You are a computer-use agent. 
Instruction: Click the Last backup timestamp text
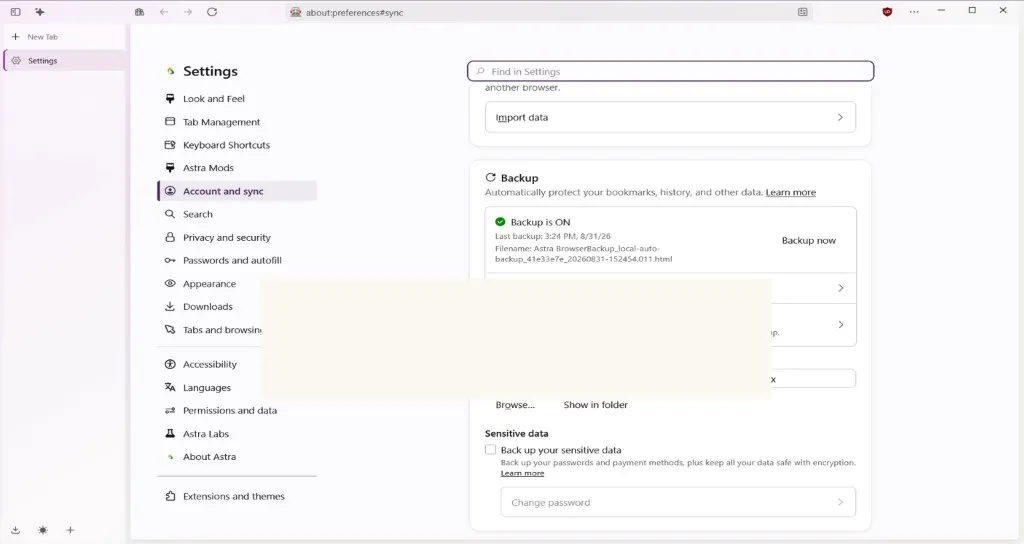tap(552, 236)
